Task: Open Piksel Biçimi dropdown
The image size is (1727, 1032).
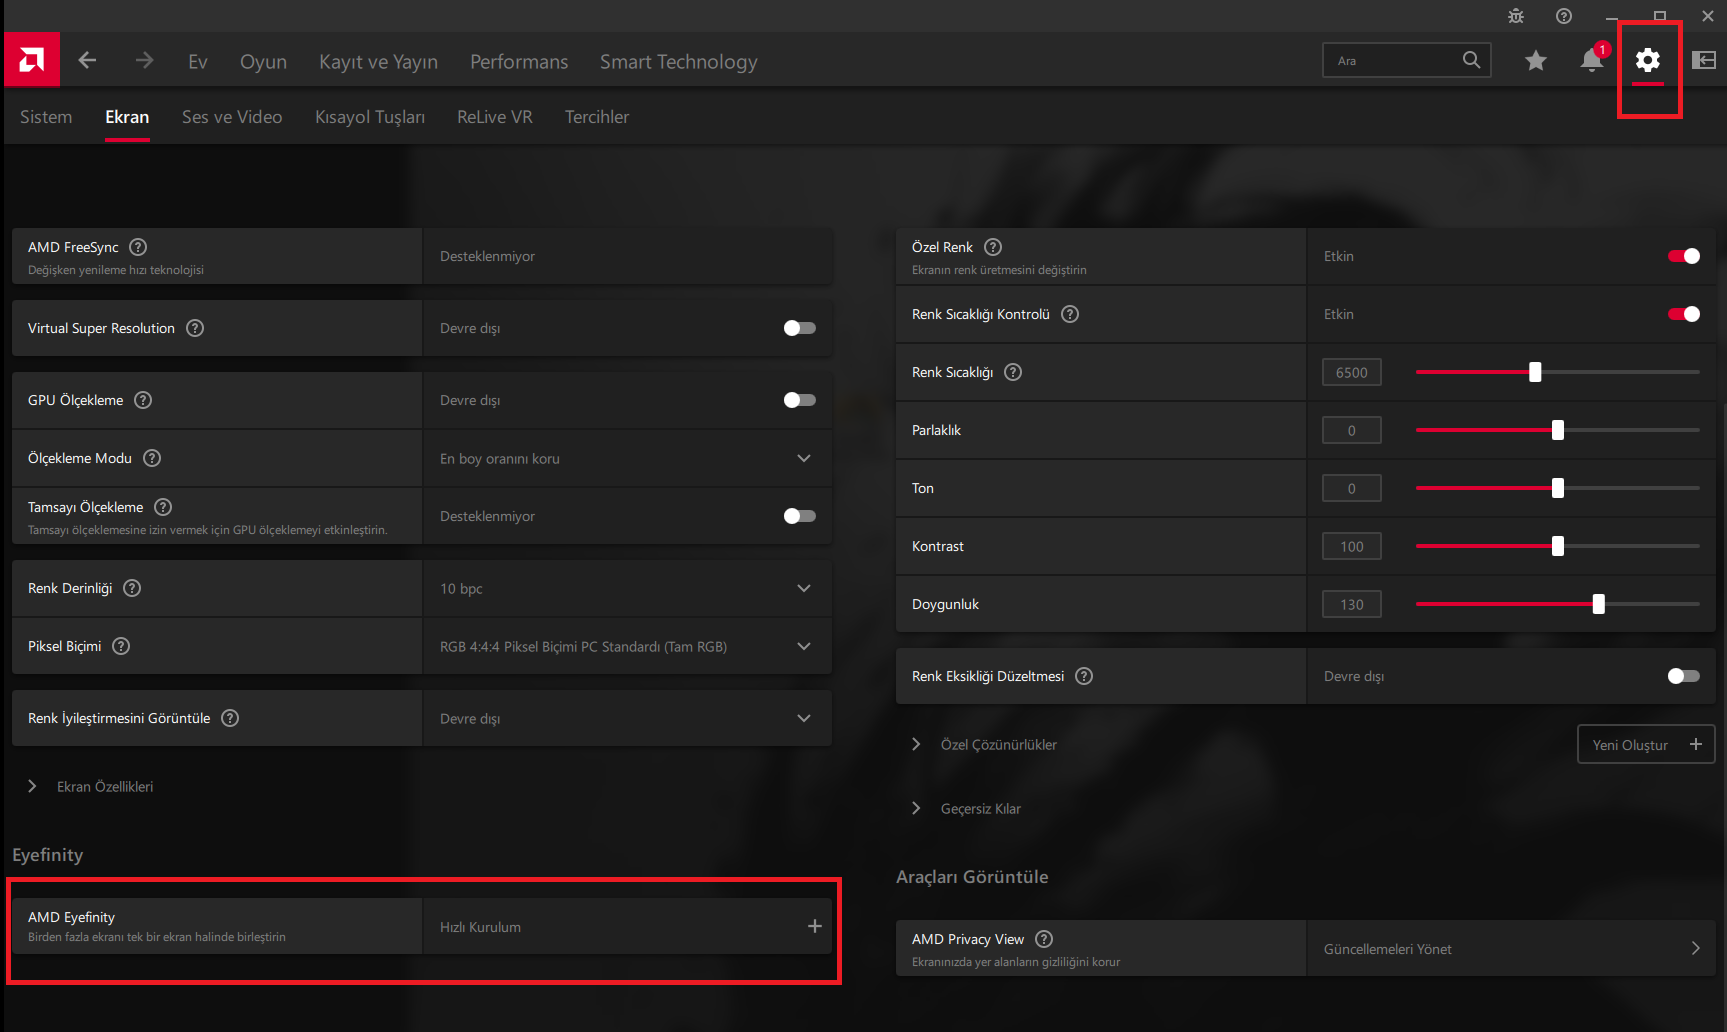Action: click(x=628, y=646)
